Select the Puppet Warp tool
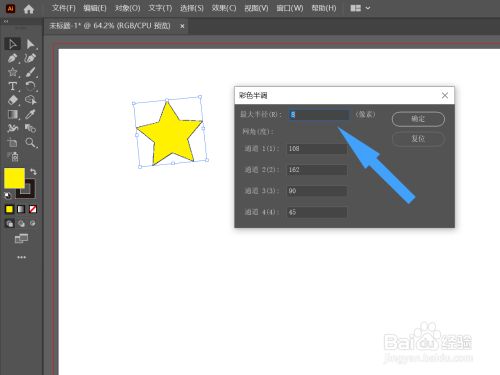Viewport: 500px width, 375px height. [13, 128]
